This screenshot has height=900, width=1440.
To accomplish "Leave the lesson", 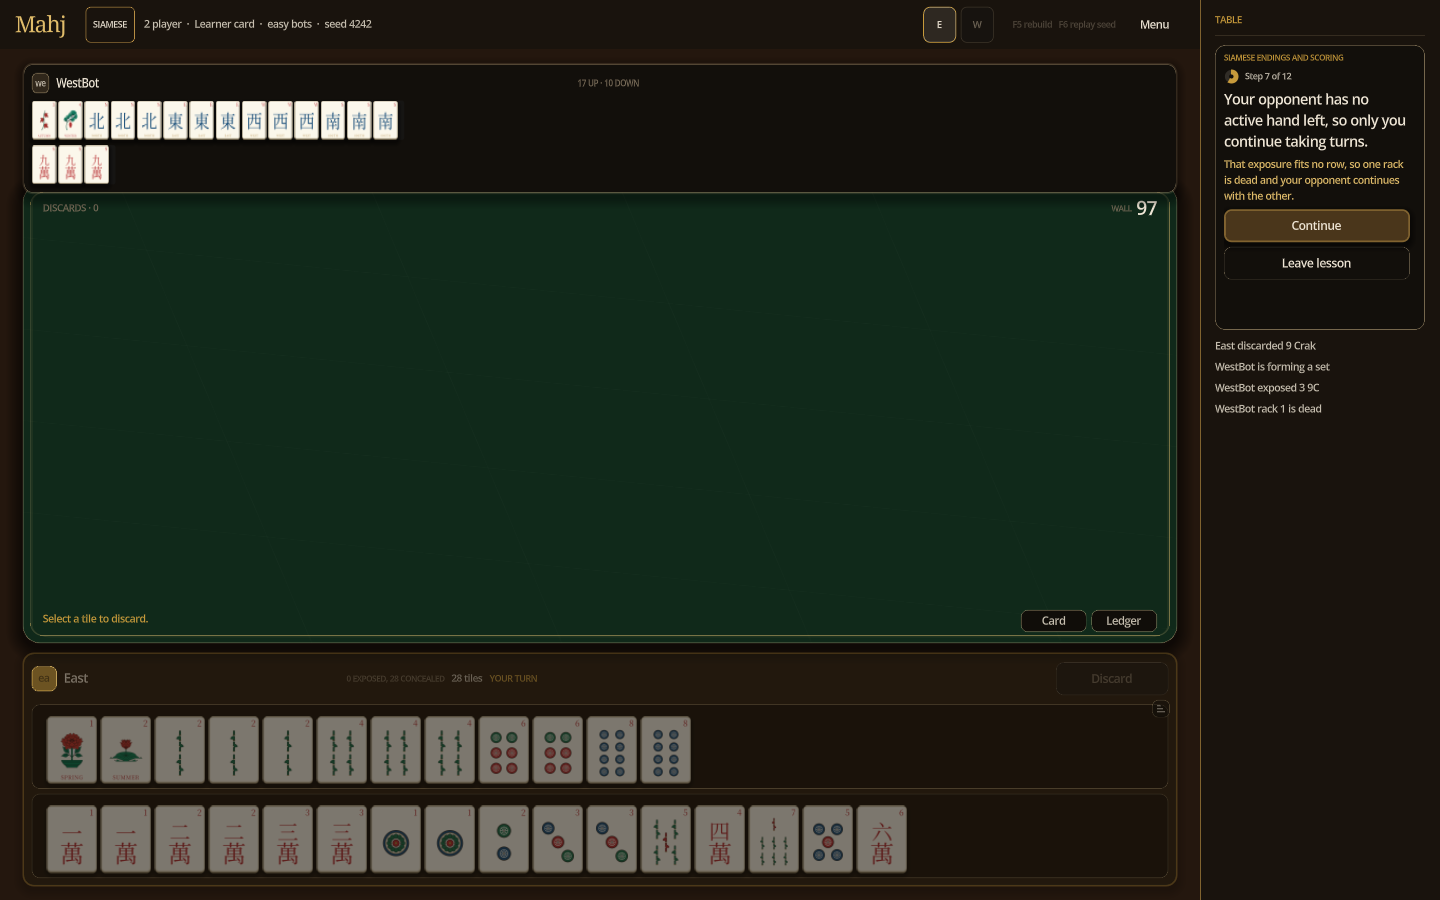I will 1316,263.
